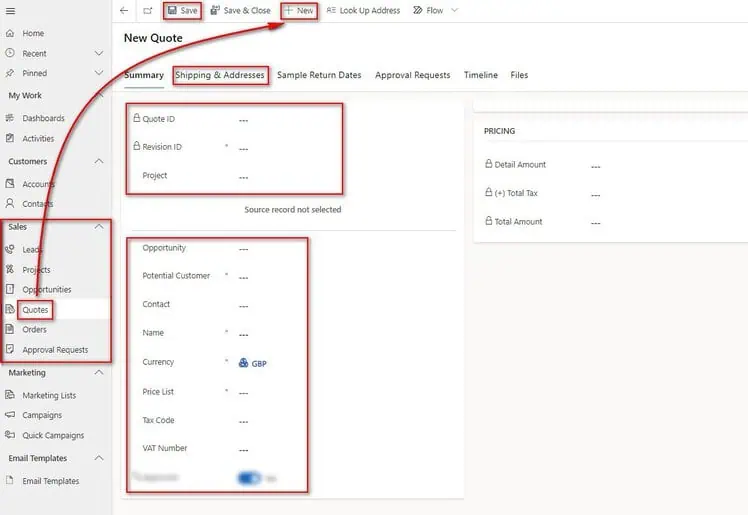Click the Campaigns megaphone icon
This screenshot has width=748, height=515.
[x=10, y=415]
